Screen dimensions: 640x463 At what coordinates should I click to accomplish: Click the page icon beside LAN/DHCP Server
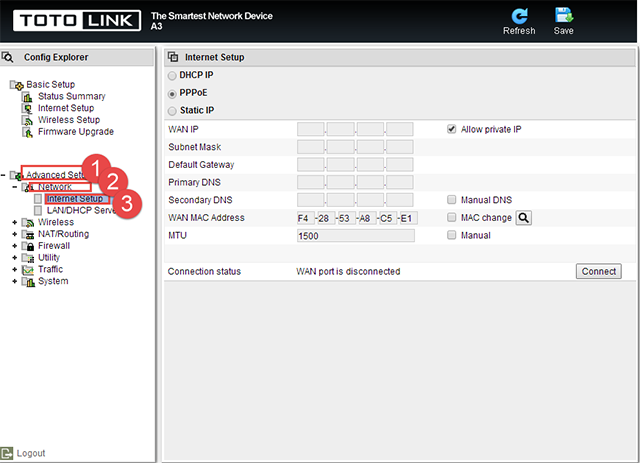coord(38,211)
